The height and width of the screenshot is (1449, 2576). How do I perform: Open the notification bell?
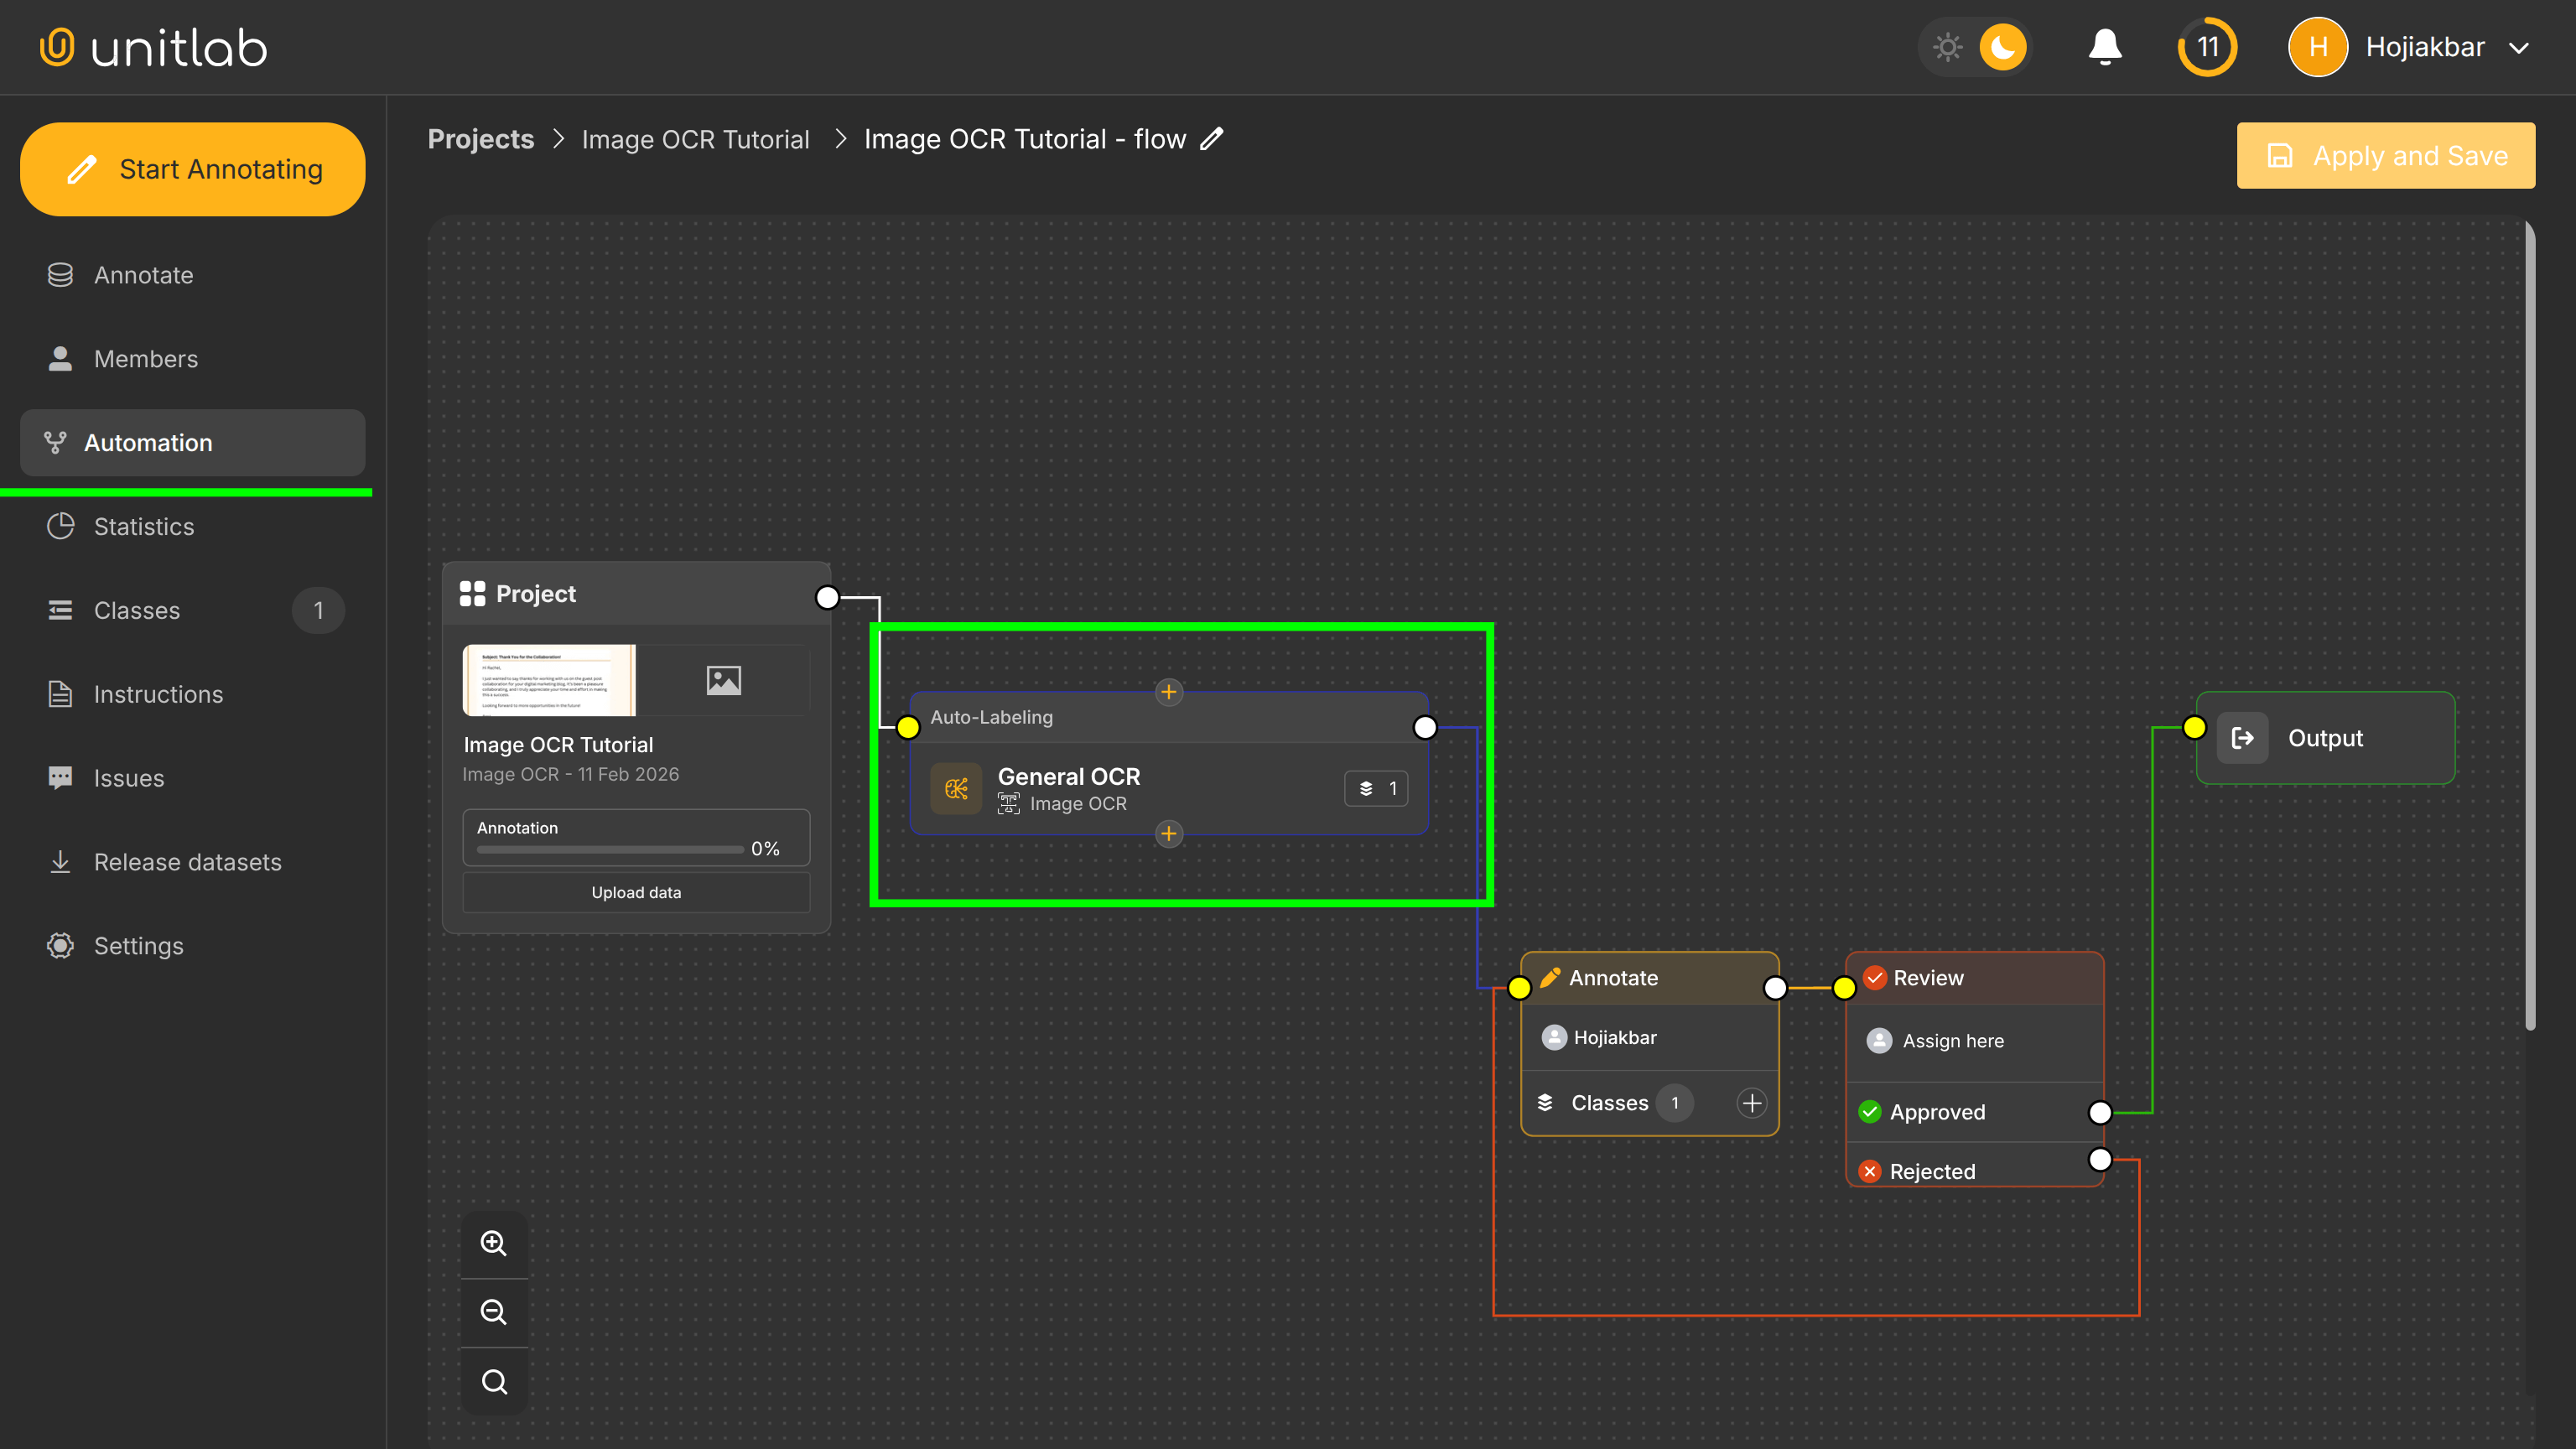2103,46
